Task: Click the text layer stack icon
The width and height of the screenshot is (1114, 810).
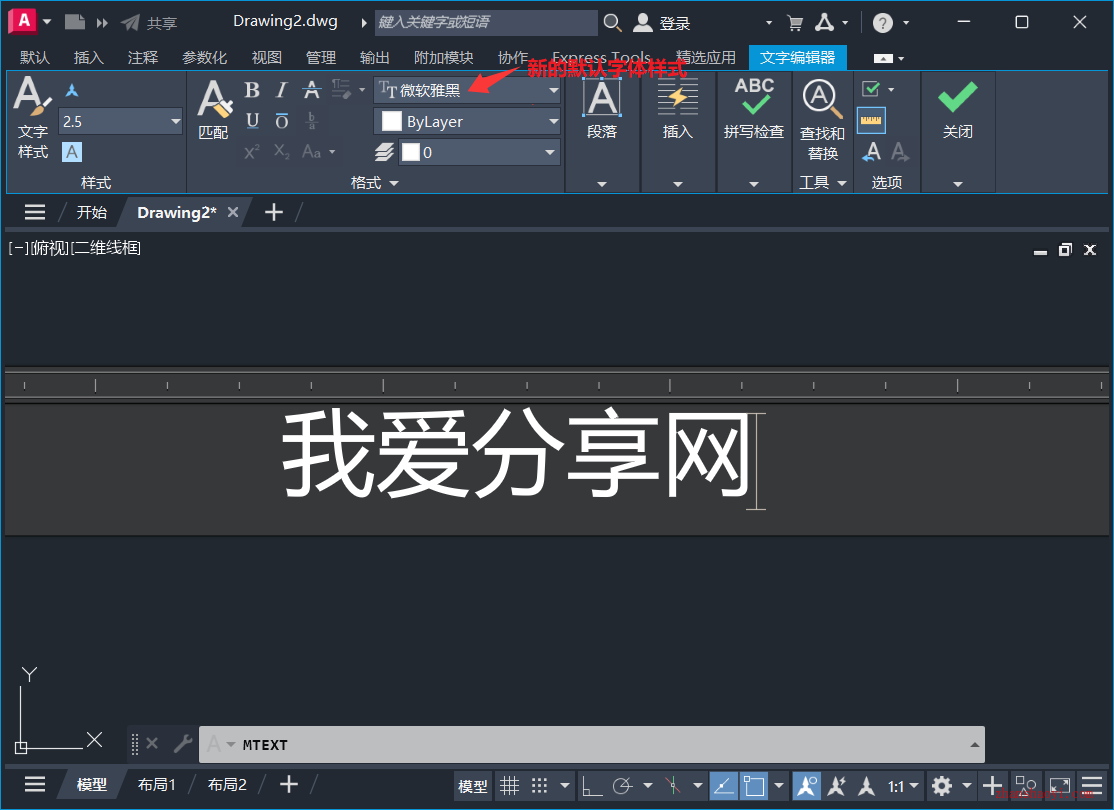Action: (x=384, y=152)
